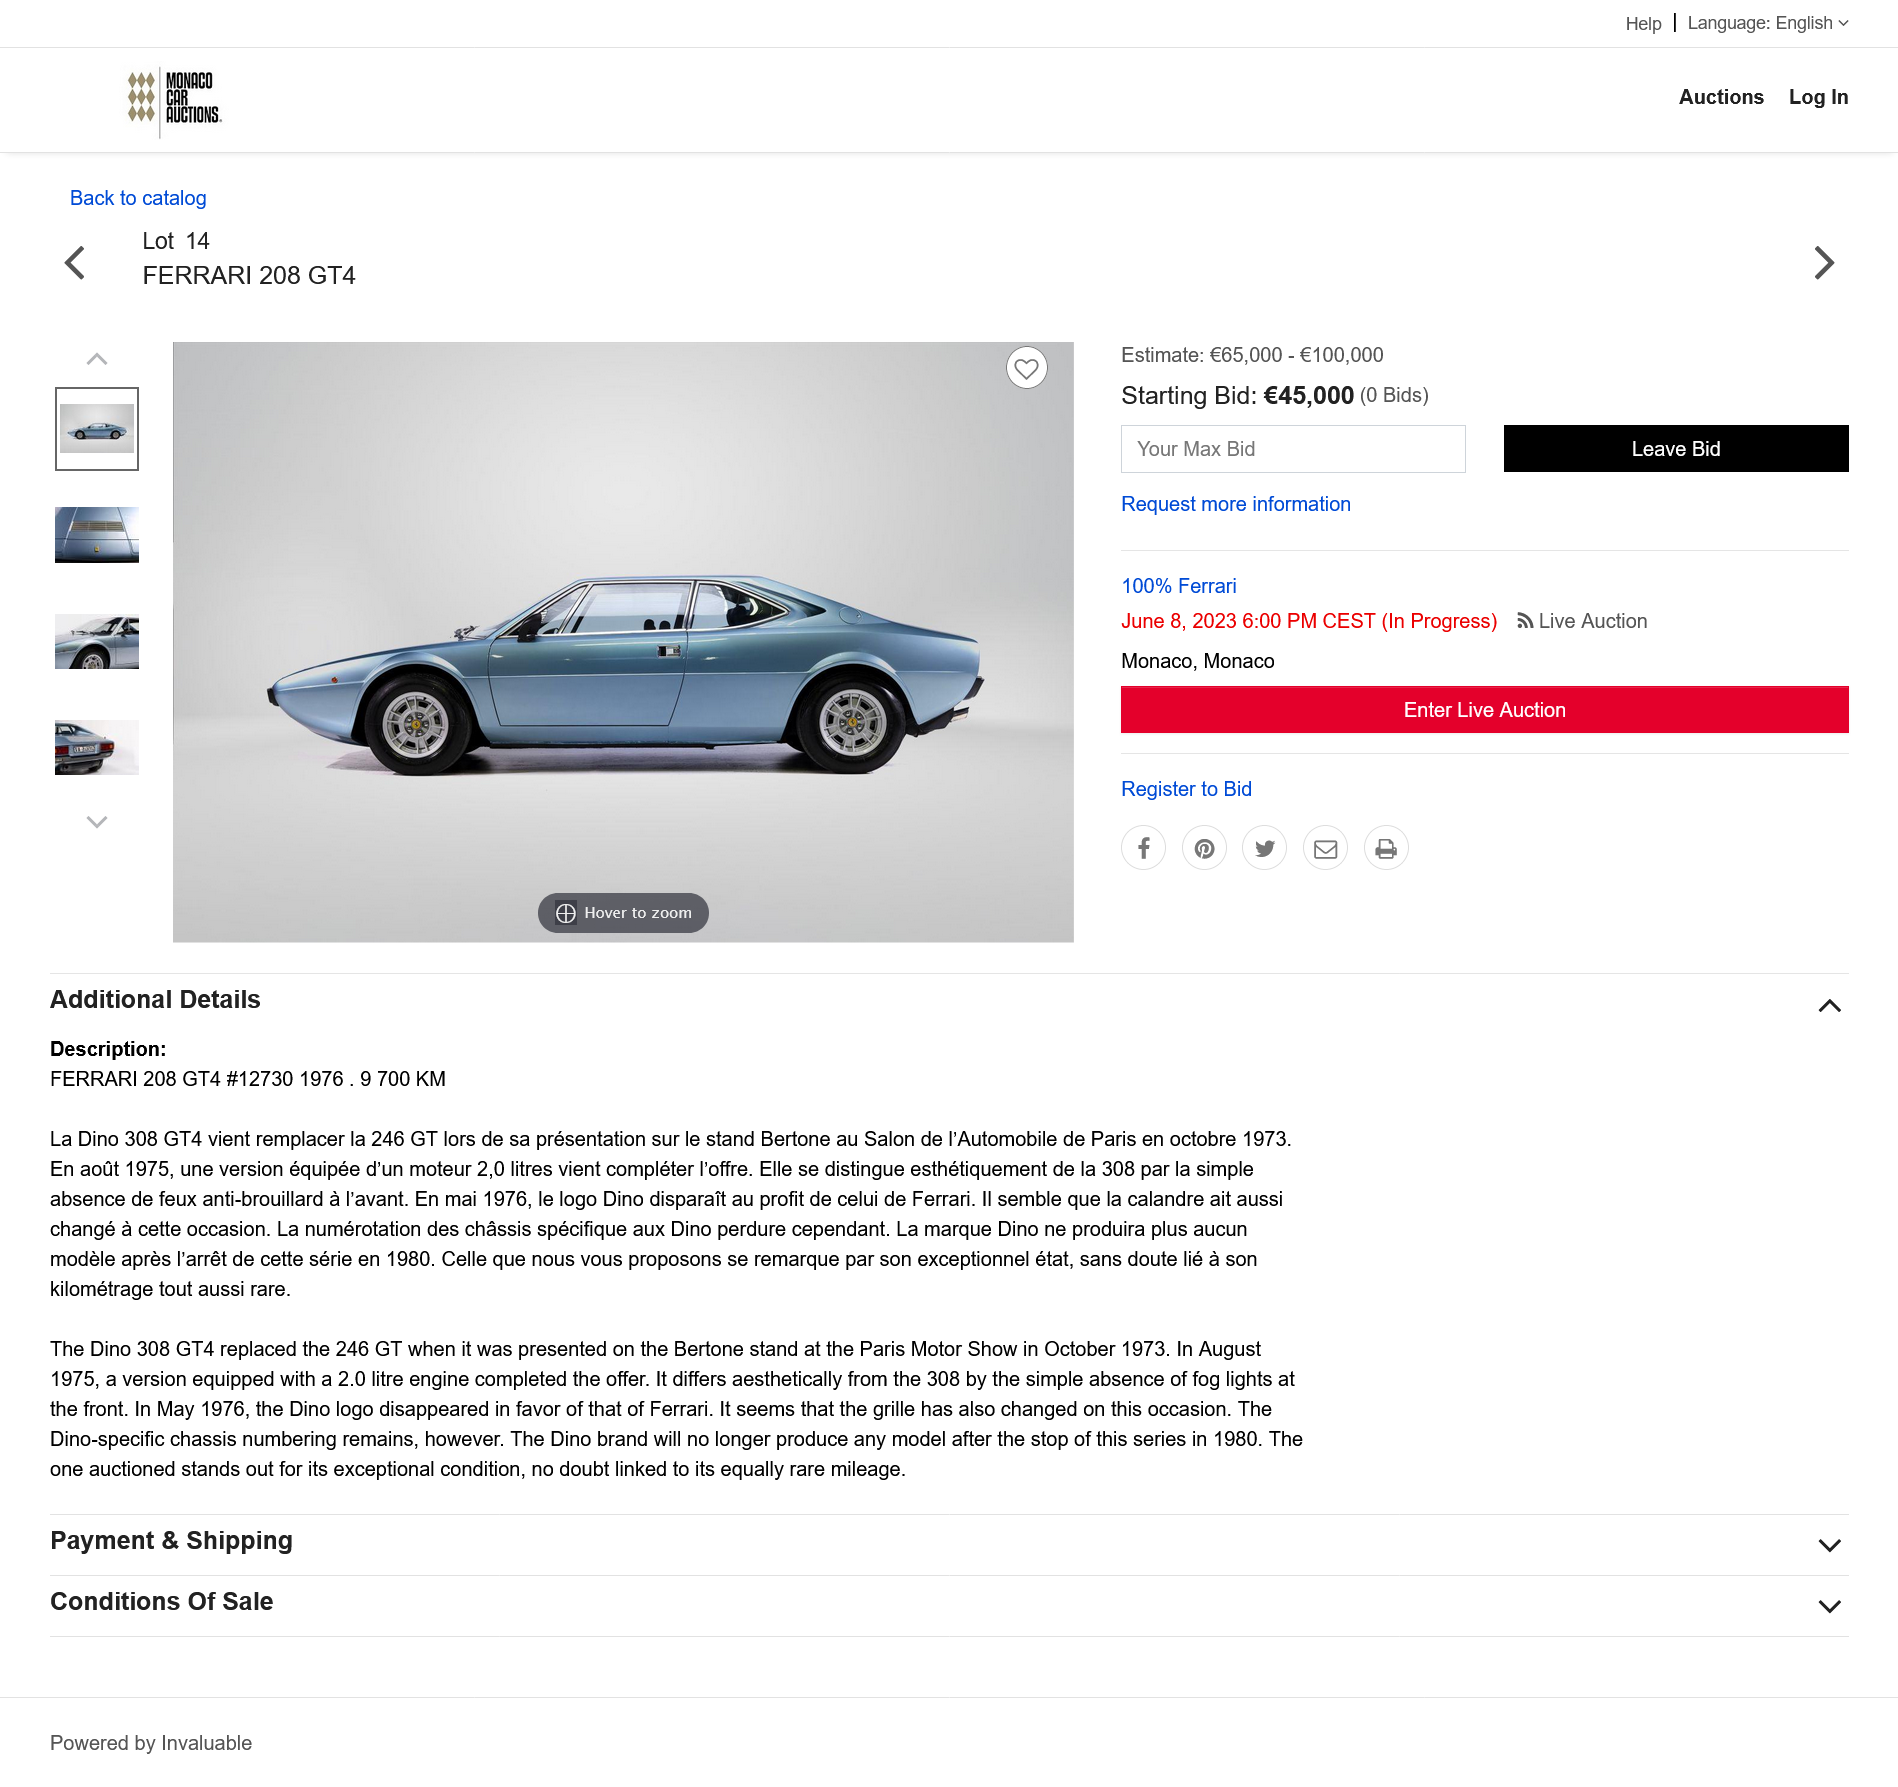The width and height of the screenshot is (1898, 1787).
Task: Select the rear engine cover thumbnail
Action: 97,535
